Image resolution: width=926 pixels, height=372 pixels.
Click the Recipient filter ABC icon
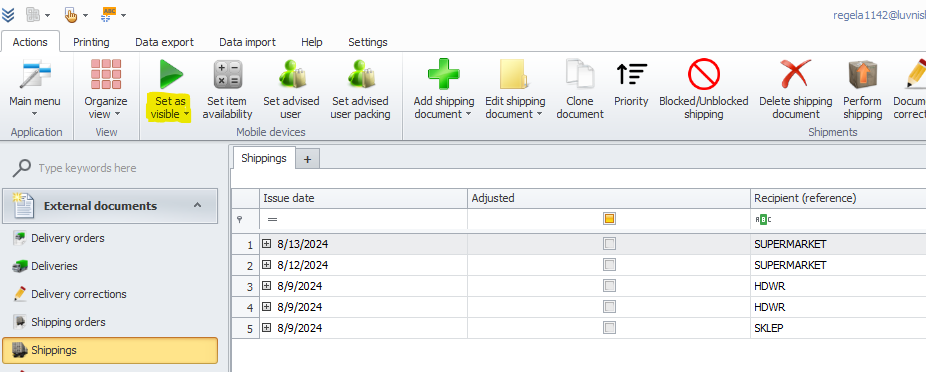pyautogui.click(x=763, y=219)
